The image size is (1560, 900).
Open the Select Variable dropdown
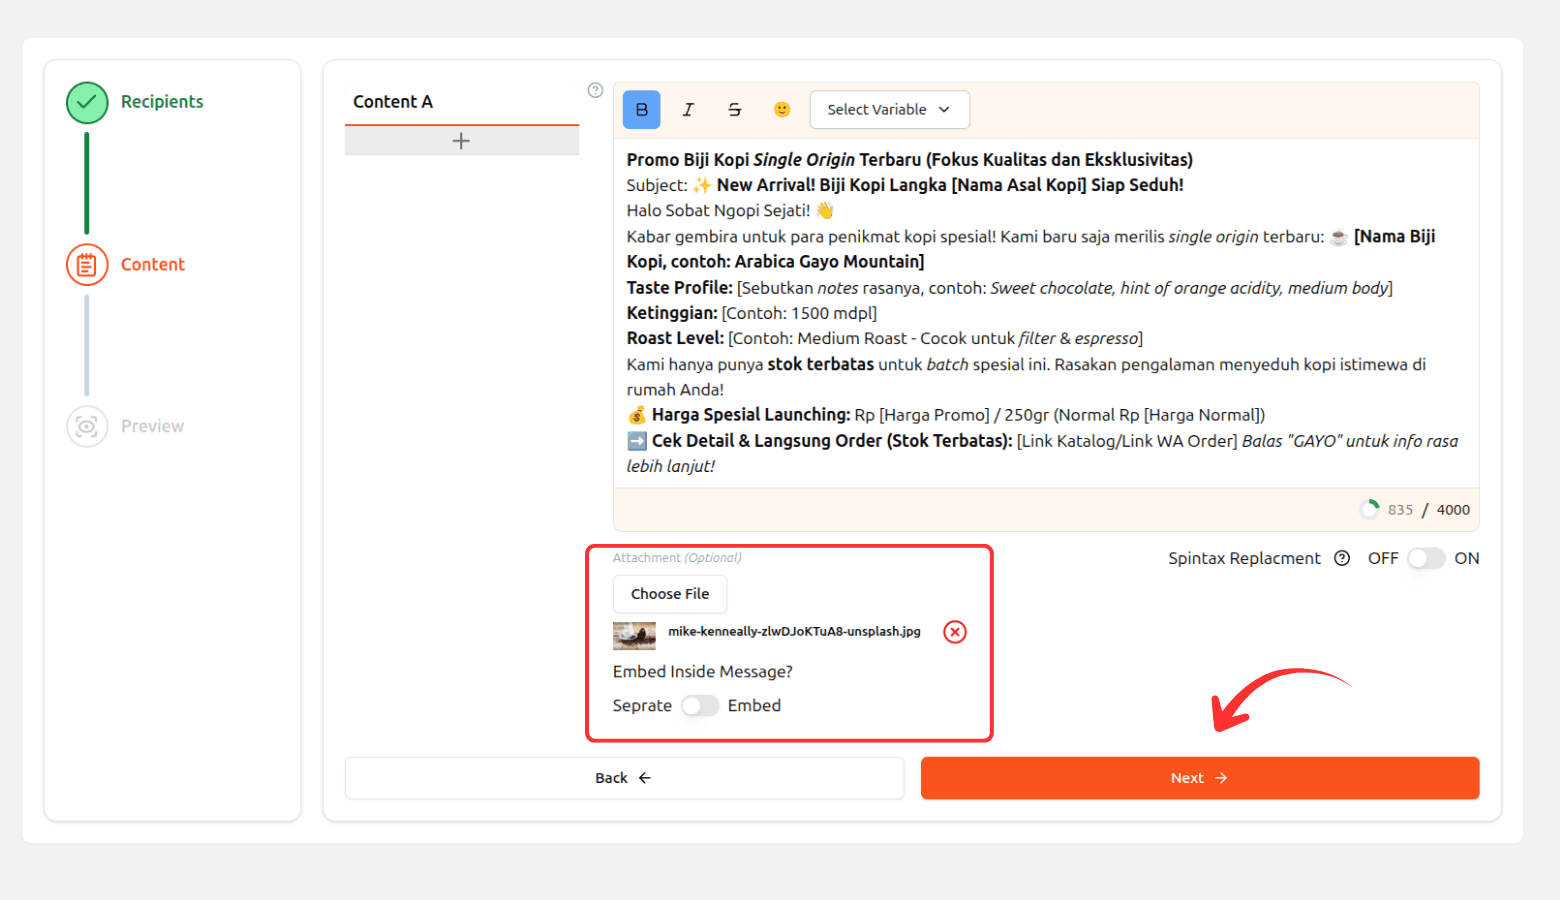pyautogui.click(x=889, y=110)
